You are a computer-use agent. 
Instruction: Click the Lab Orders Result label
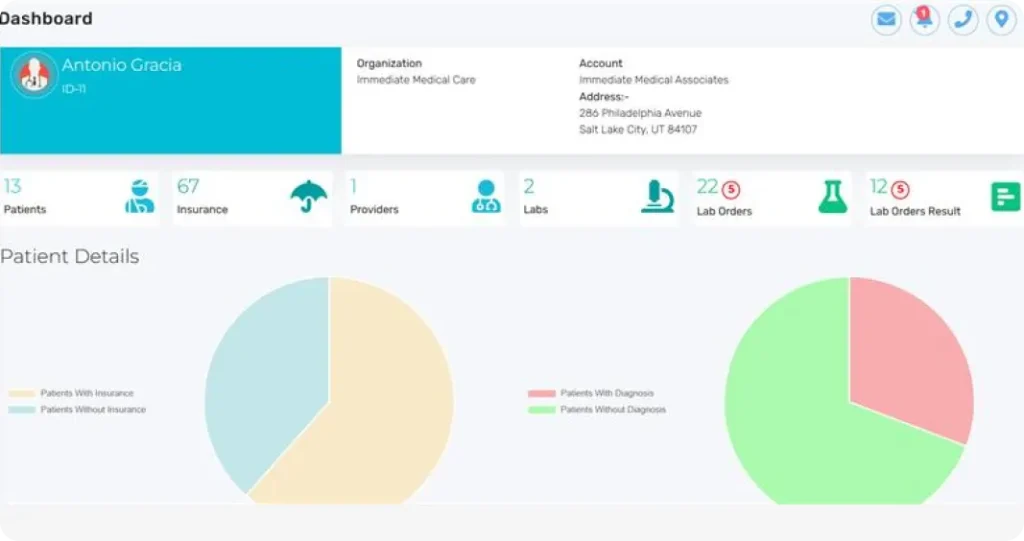915,211
